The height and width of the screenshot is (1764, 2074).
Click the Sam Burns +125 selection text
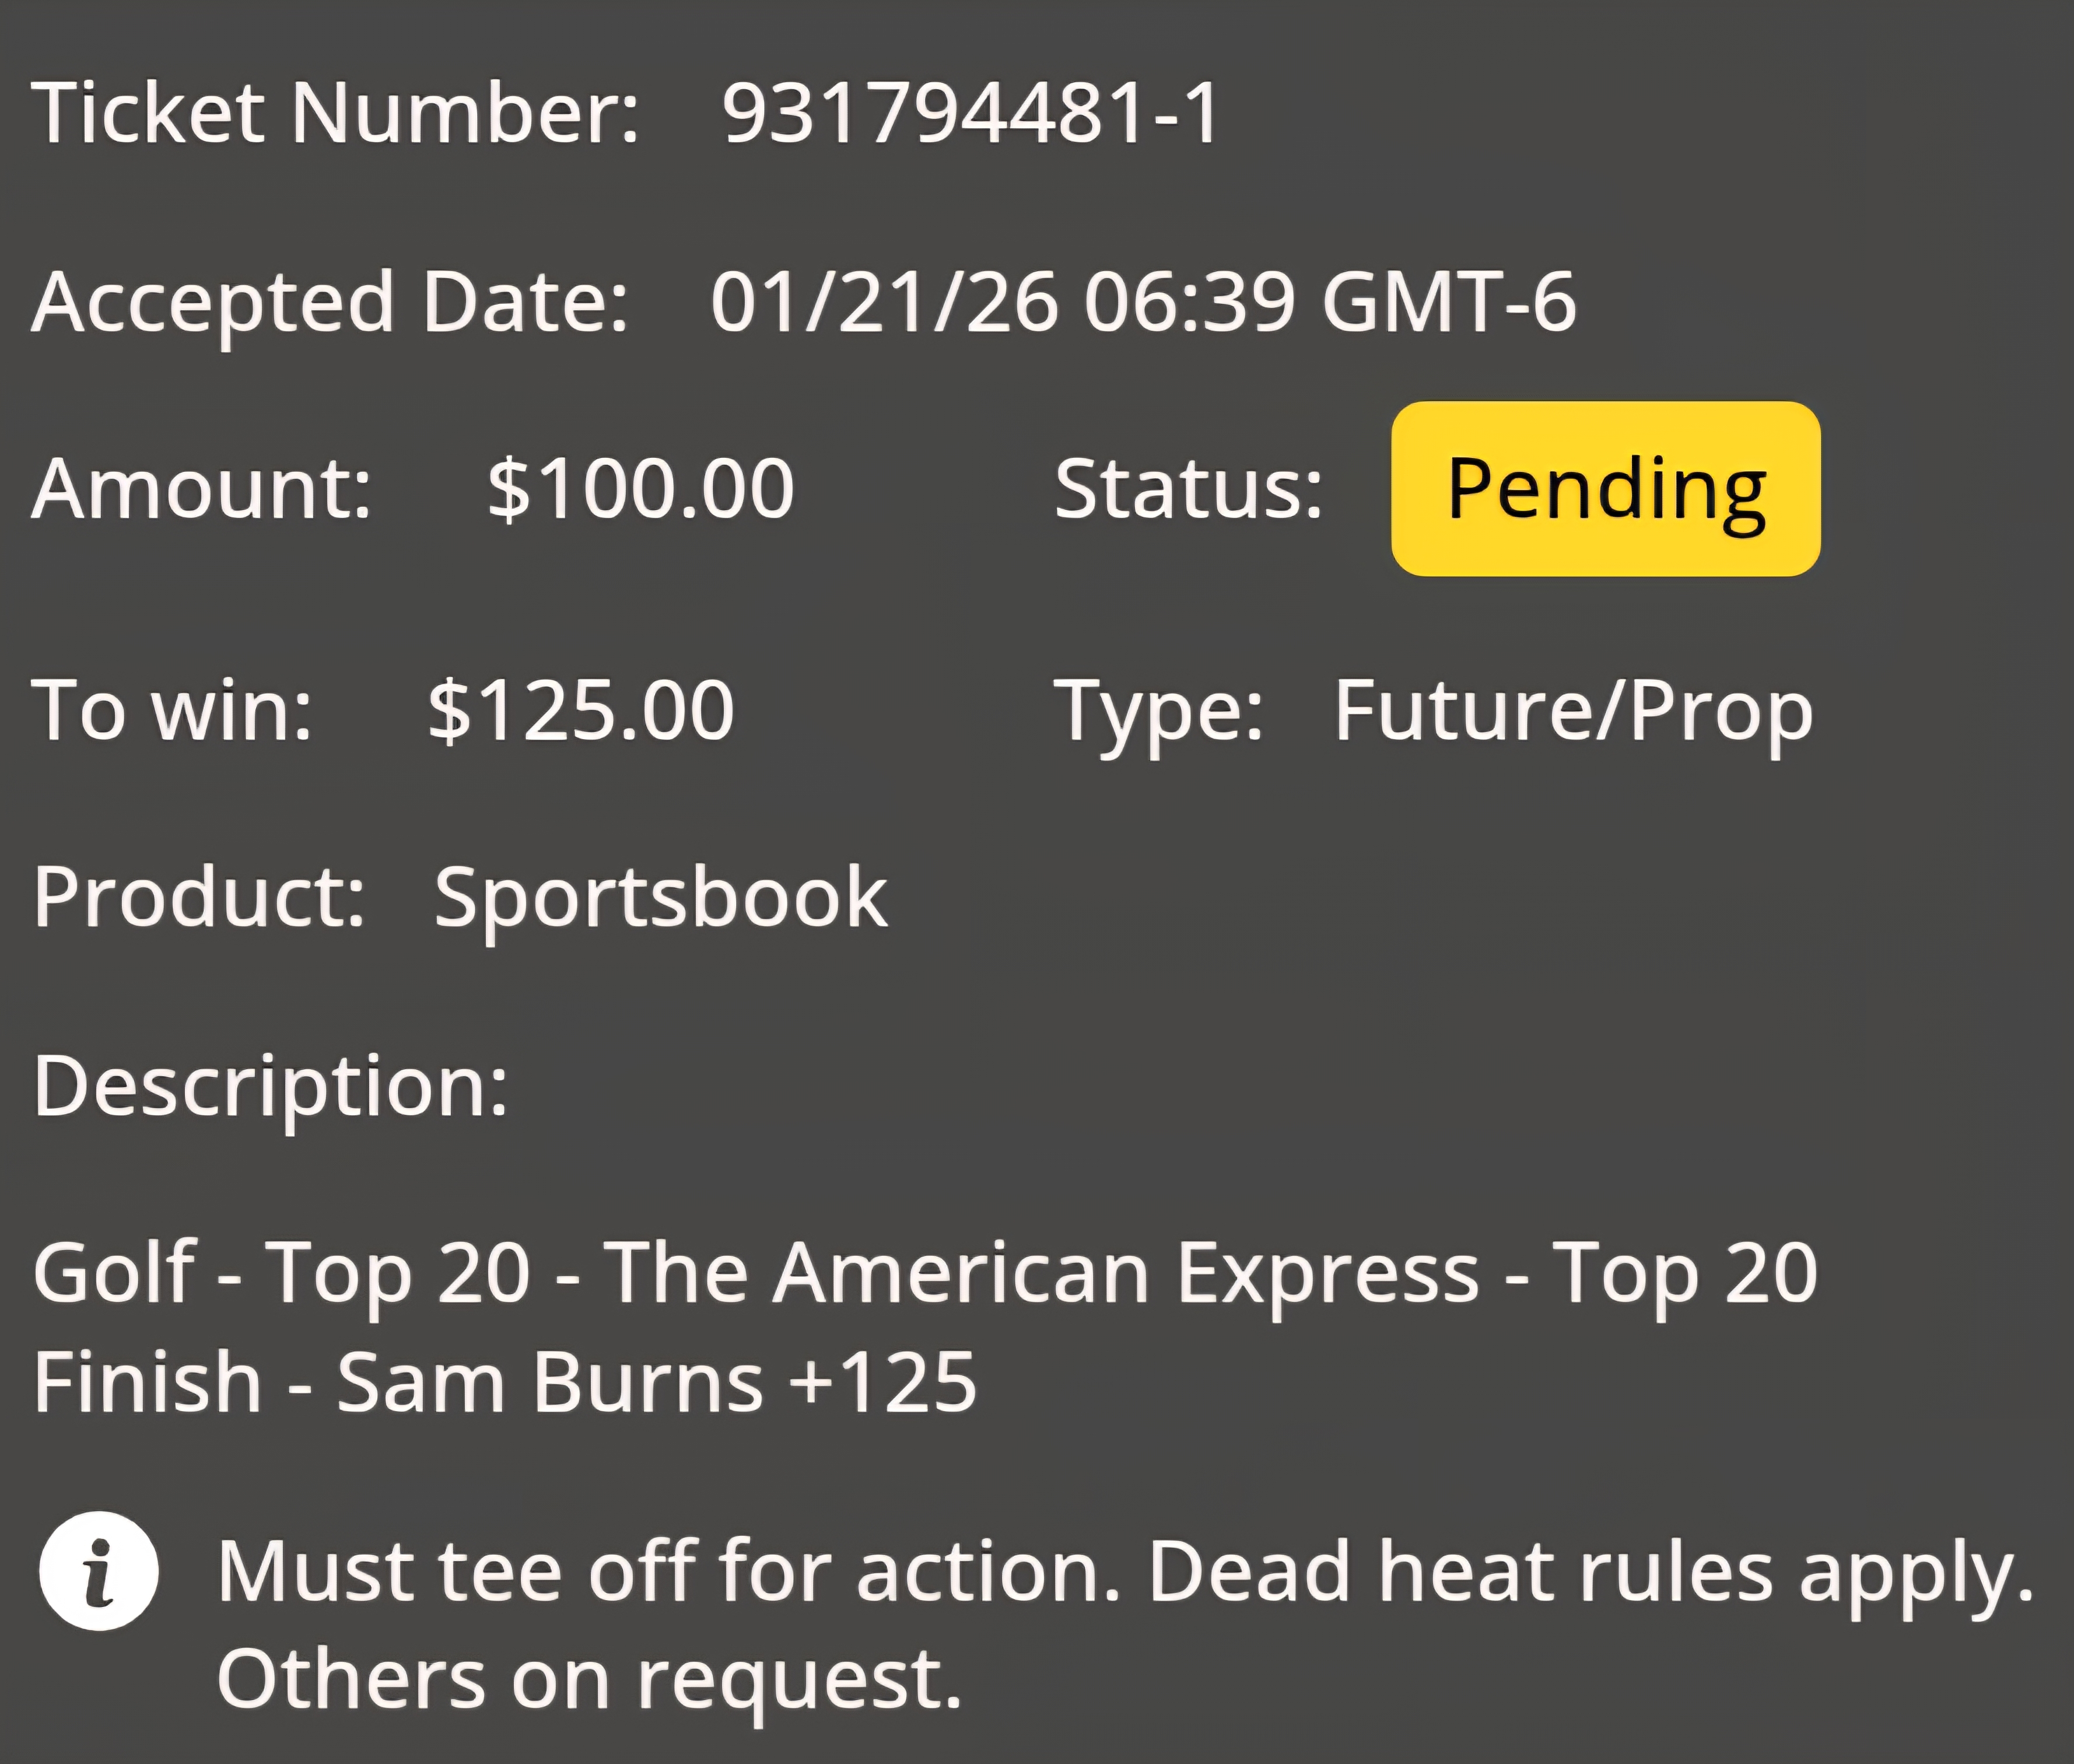656,1382
